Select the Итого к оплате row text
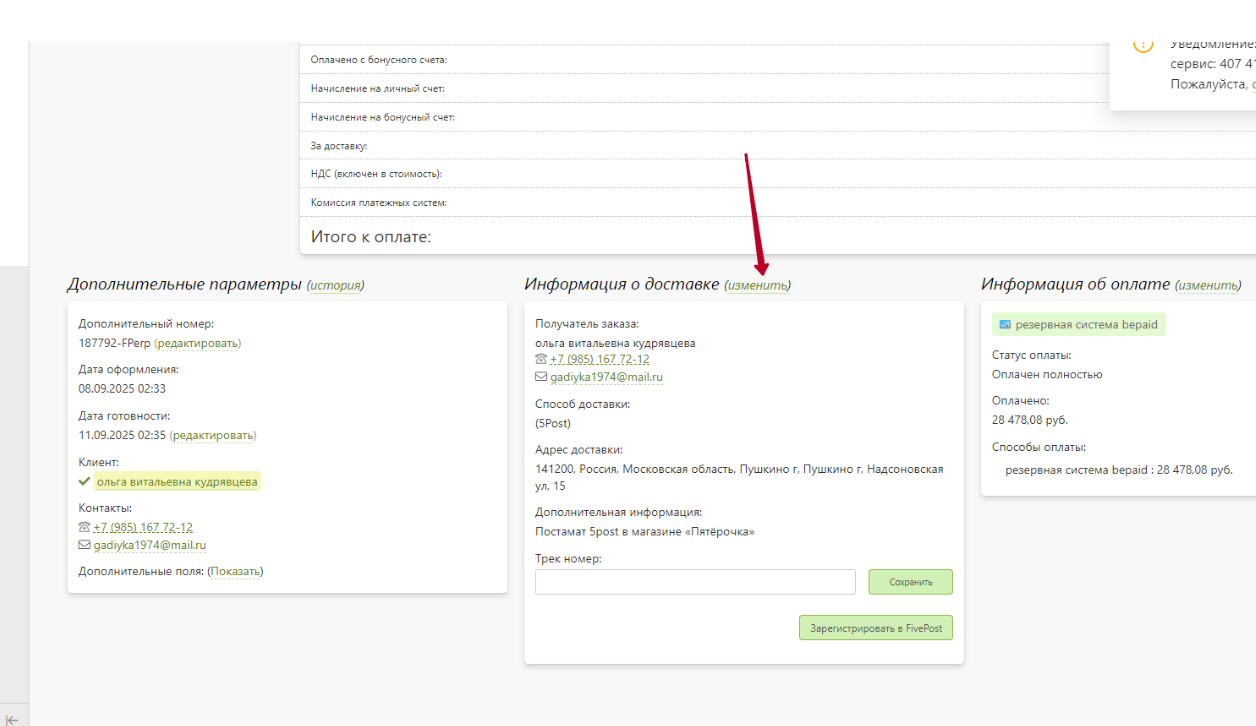Screen dimensions: 1256x726 [x=371, y=237]
